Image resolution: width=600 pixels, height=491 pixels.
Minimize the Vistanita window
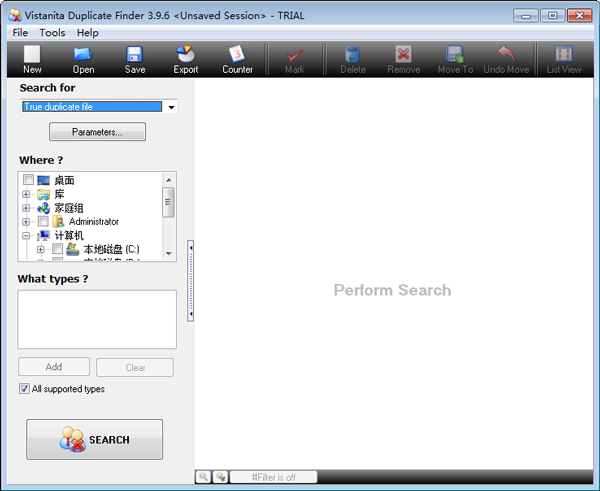pos(526,16)
